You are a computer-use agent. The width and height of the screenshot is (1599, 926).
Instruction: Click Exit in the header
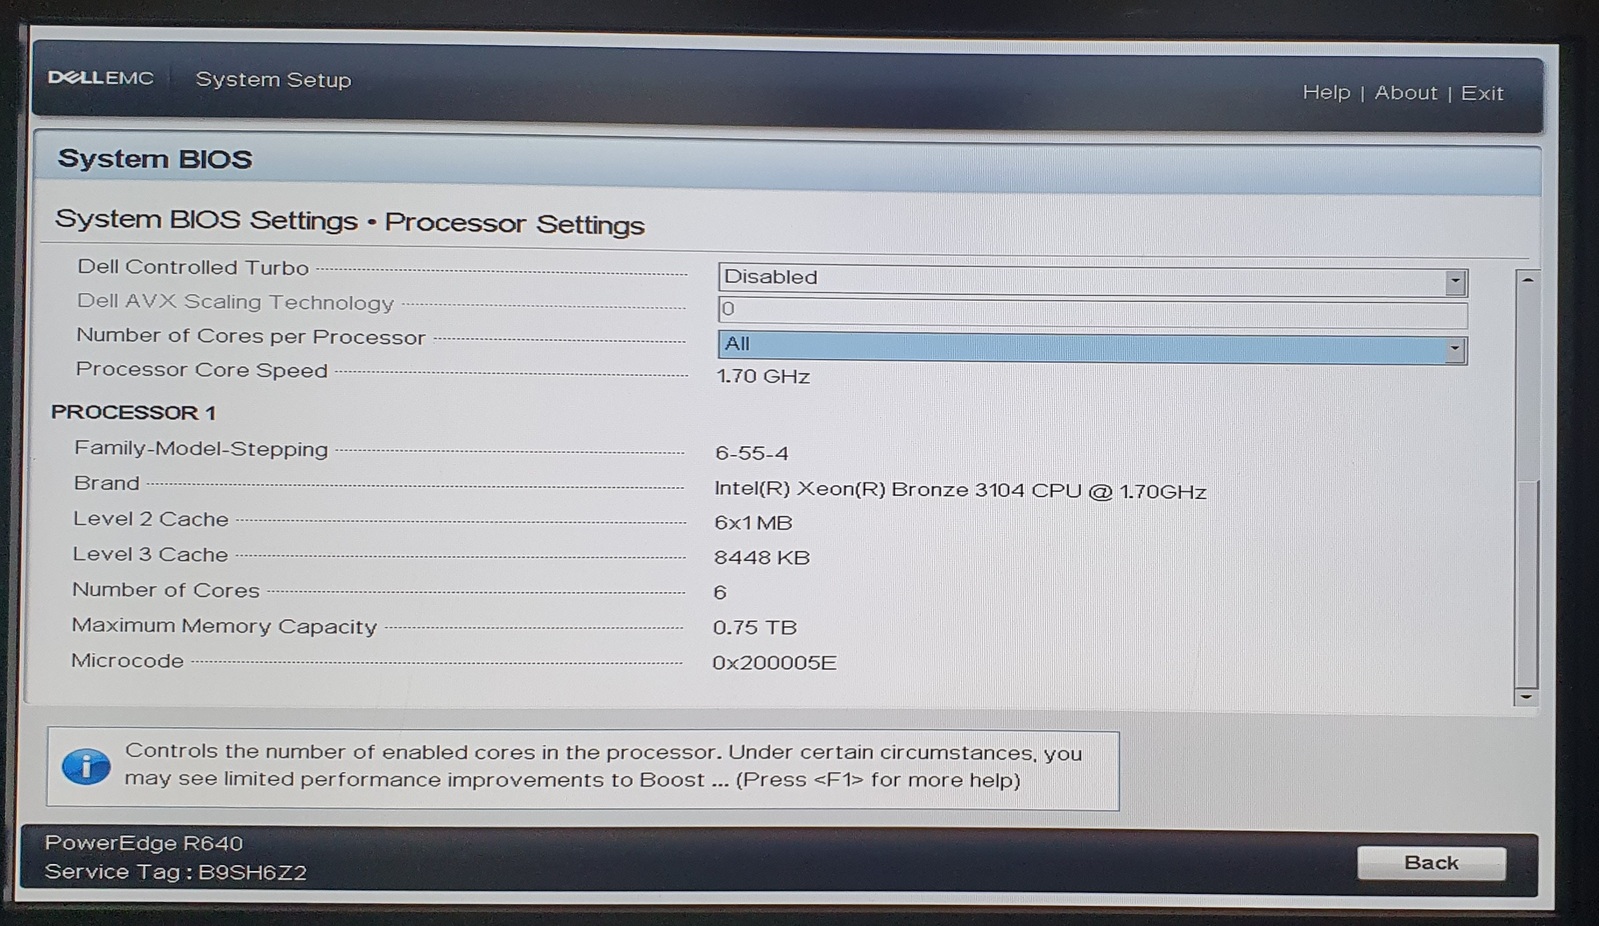(1482, 93)
